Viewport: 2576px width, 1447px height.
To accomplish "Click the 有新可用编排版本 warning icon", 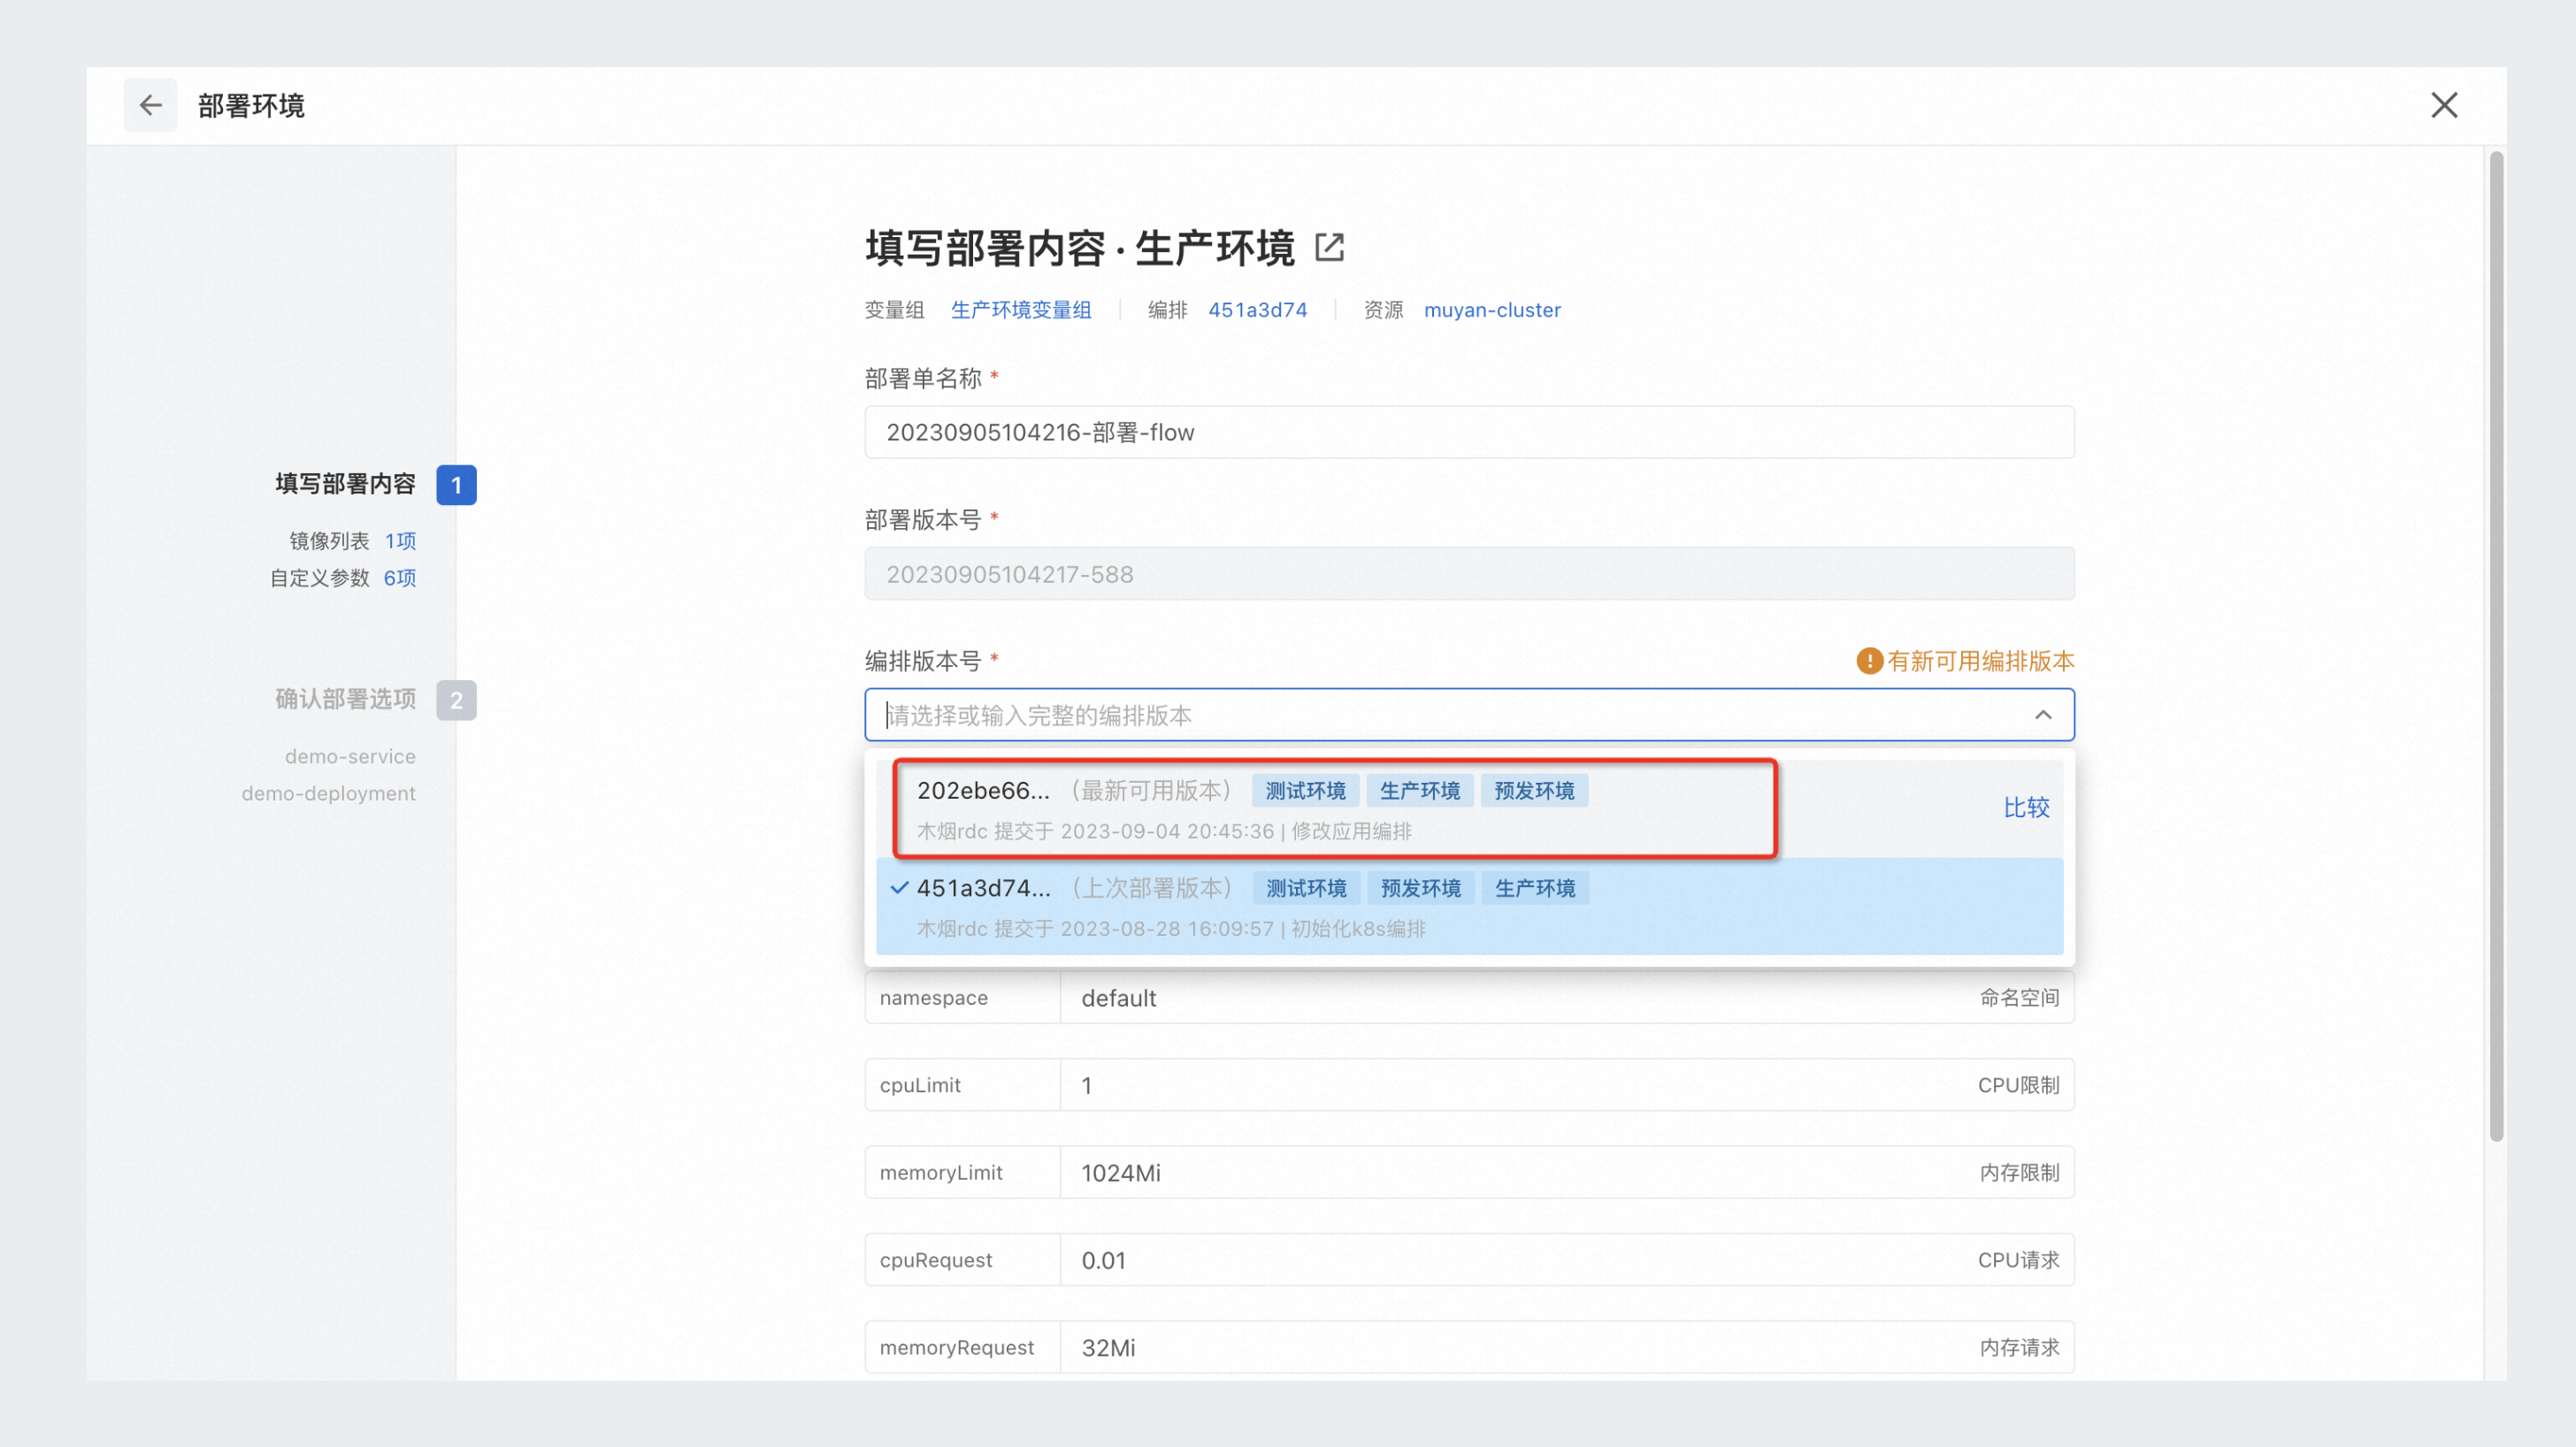I will (1869, 661).
